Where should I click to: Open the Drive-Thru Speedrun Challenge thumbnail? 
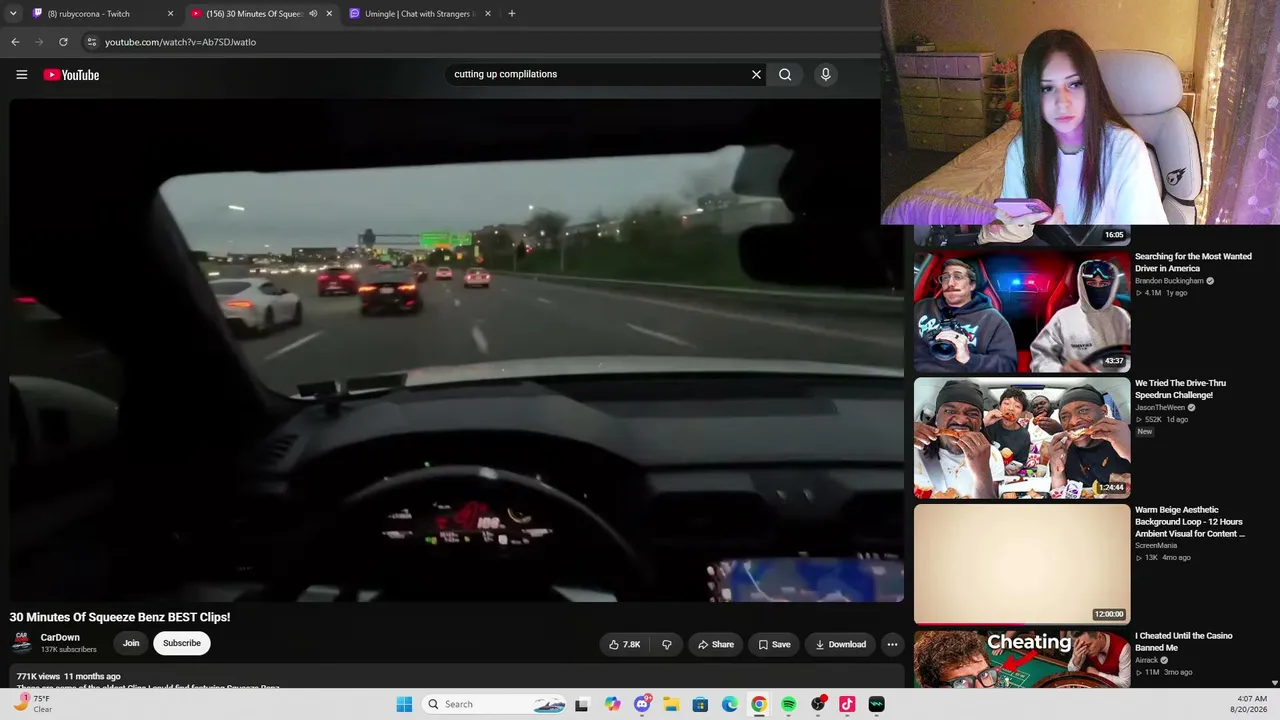tap(1022, 438)
